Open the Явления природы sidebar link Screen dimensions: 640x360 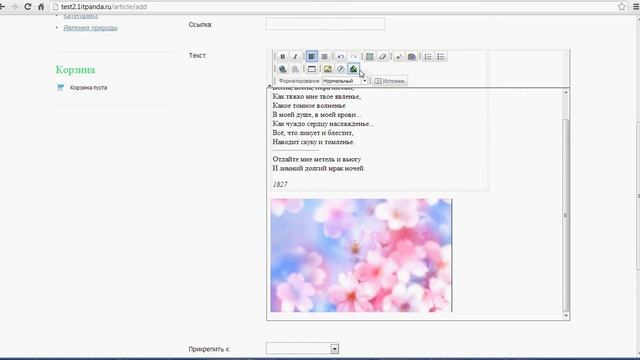(x=90, y=28)
